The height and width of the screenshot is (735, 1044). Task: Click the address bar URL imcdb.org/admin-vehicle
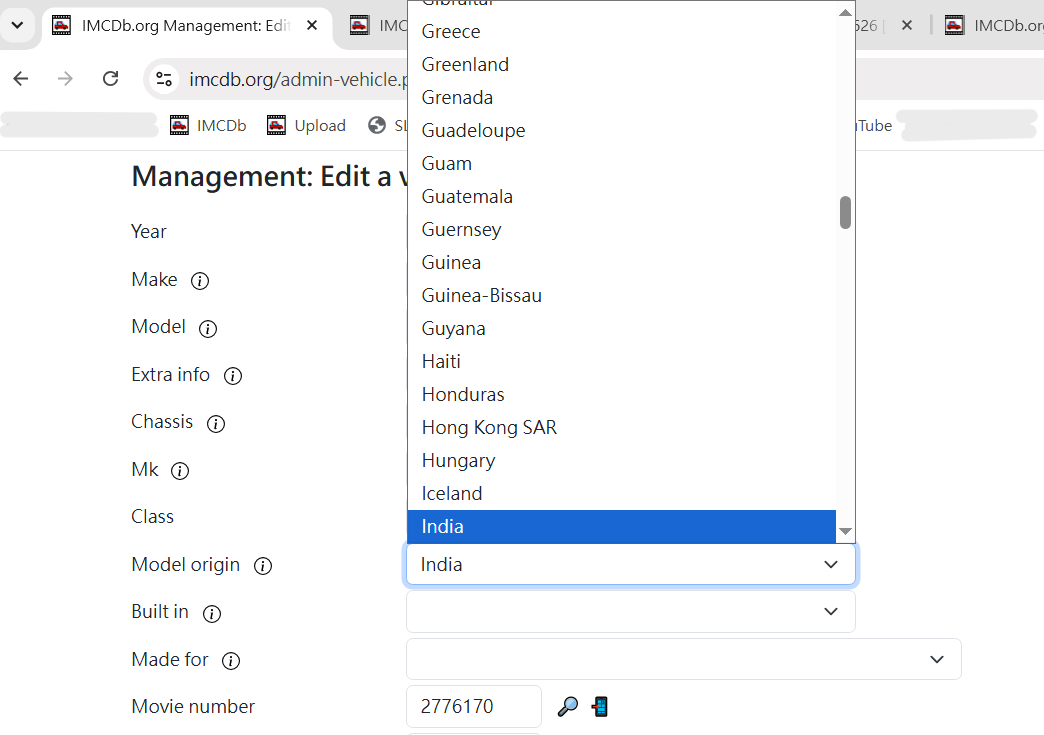(298, 80)
